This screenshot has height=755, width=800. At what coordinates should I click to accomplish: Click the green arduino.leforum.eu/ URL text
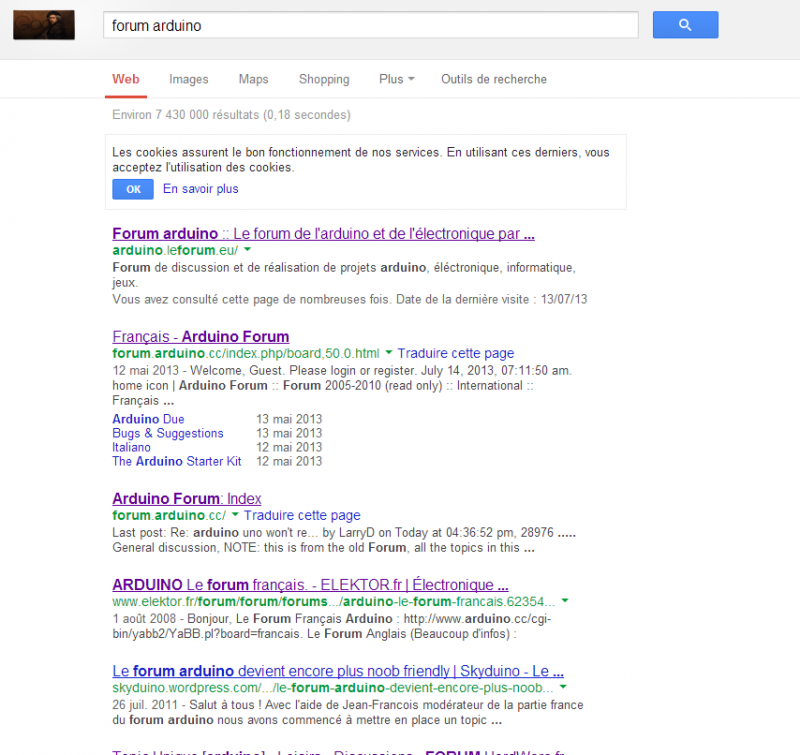coord(175,250)
